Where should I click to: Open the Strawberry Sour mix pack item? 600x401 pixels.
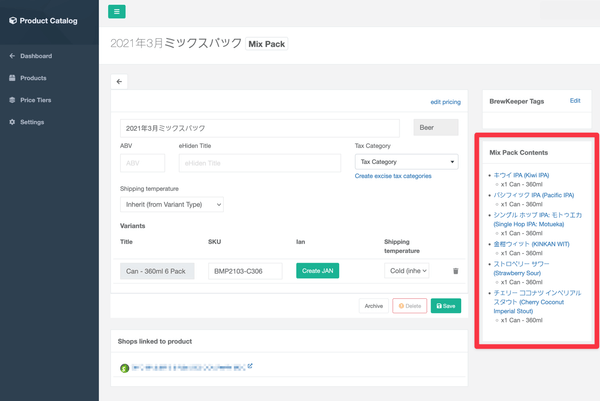[521, 269]
